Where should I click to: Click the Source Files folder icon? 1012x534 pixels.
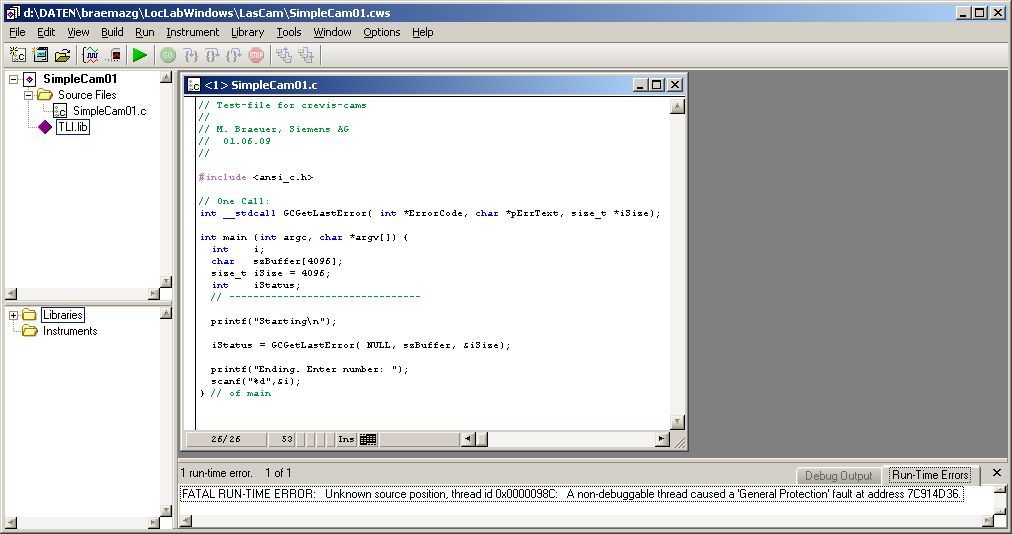coord(45,95)
